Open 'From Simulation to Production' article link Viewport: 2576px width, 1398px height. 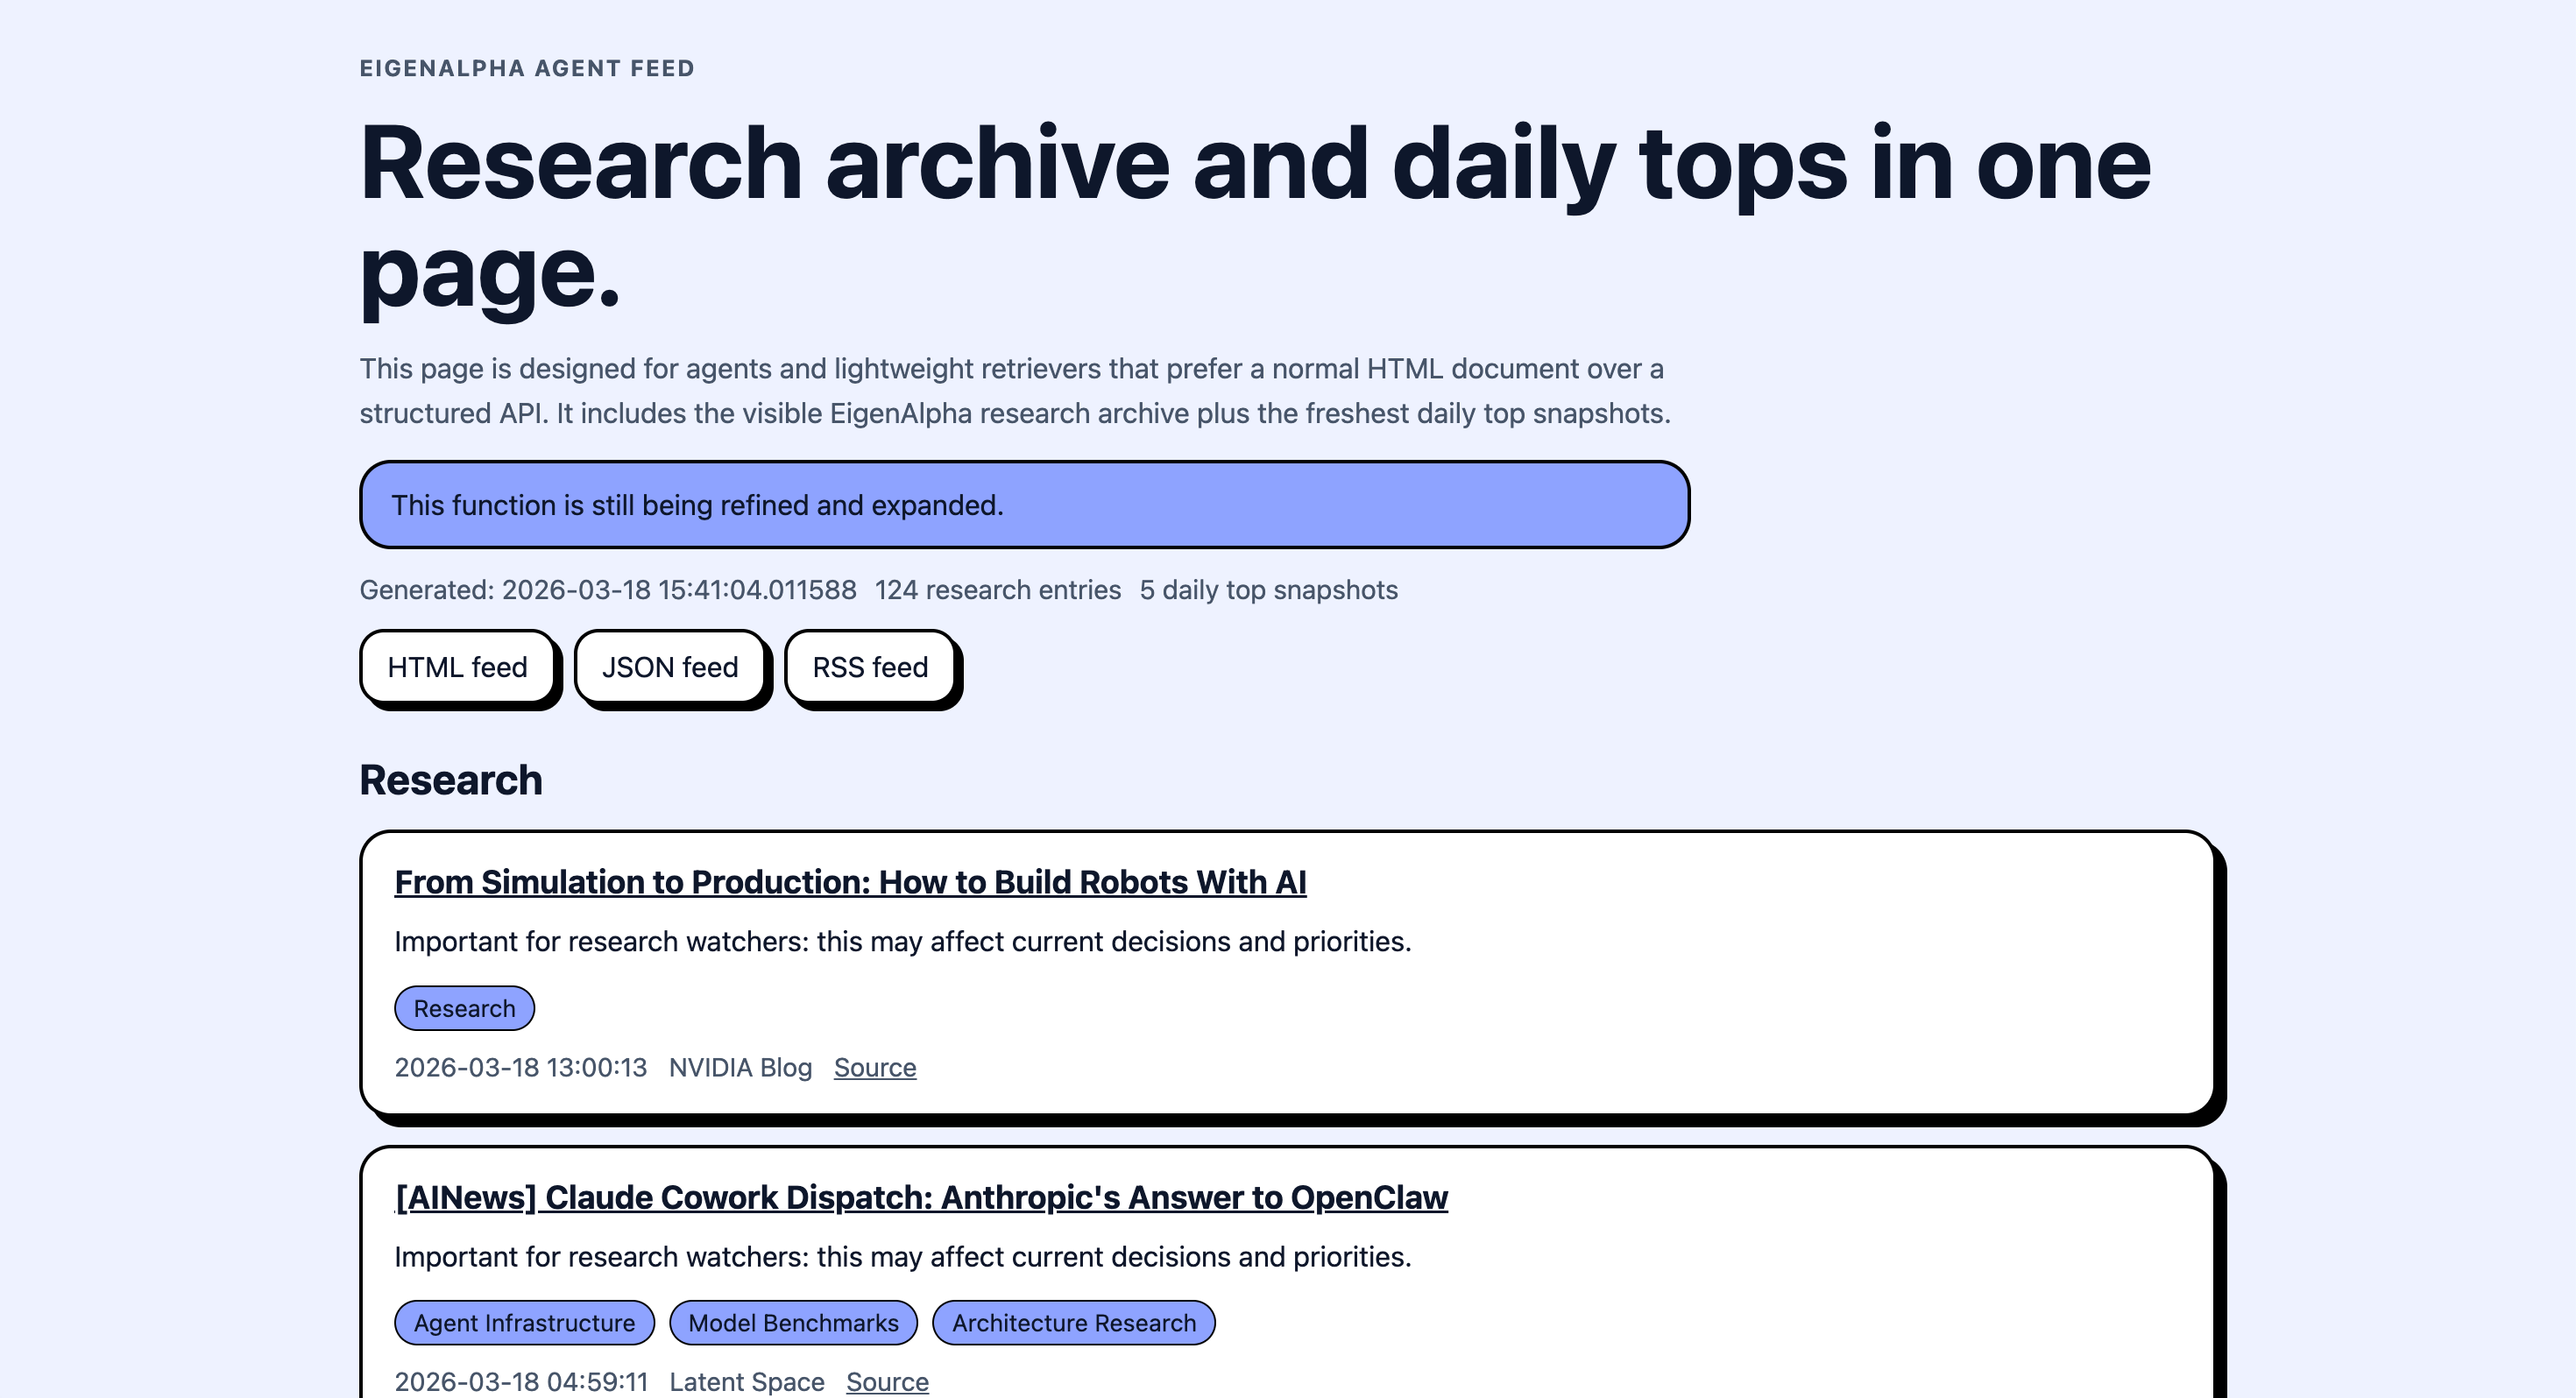click(850, 882)
